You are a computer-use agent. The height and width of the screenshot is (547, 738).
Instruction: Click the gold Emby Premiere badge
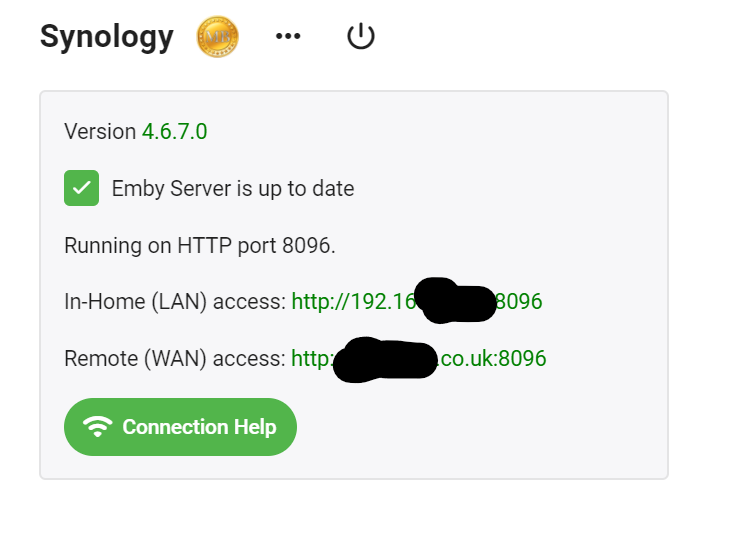tap(217, 37)
